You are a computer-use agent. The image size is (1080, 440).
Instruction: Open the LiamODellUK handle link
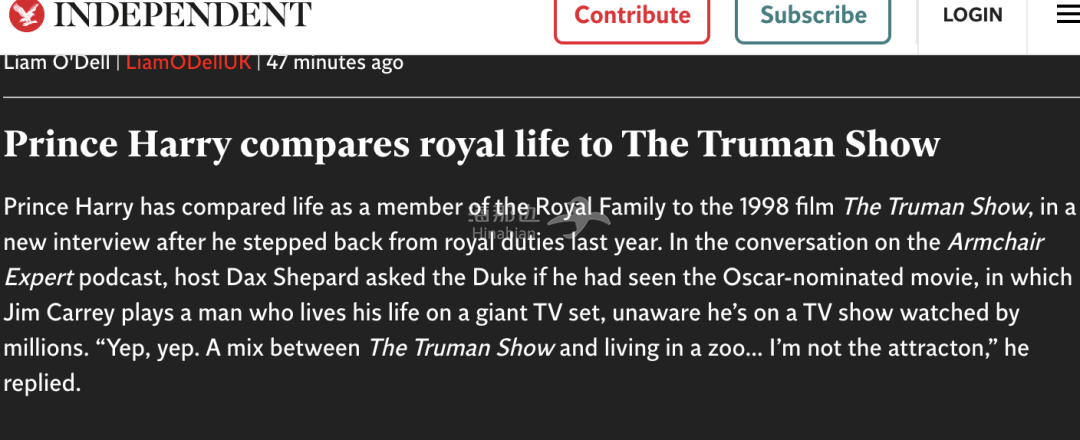pyautogui.click(x=188, y=62)
